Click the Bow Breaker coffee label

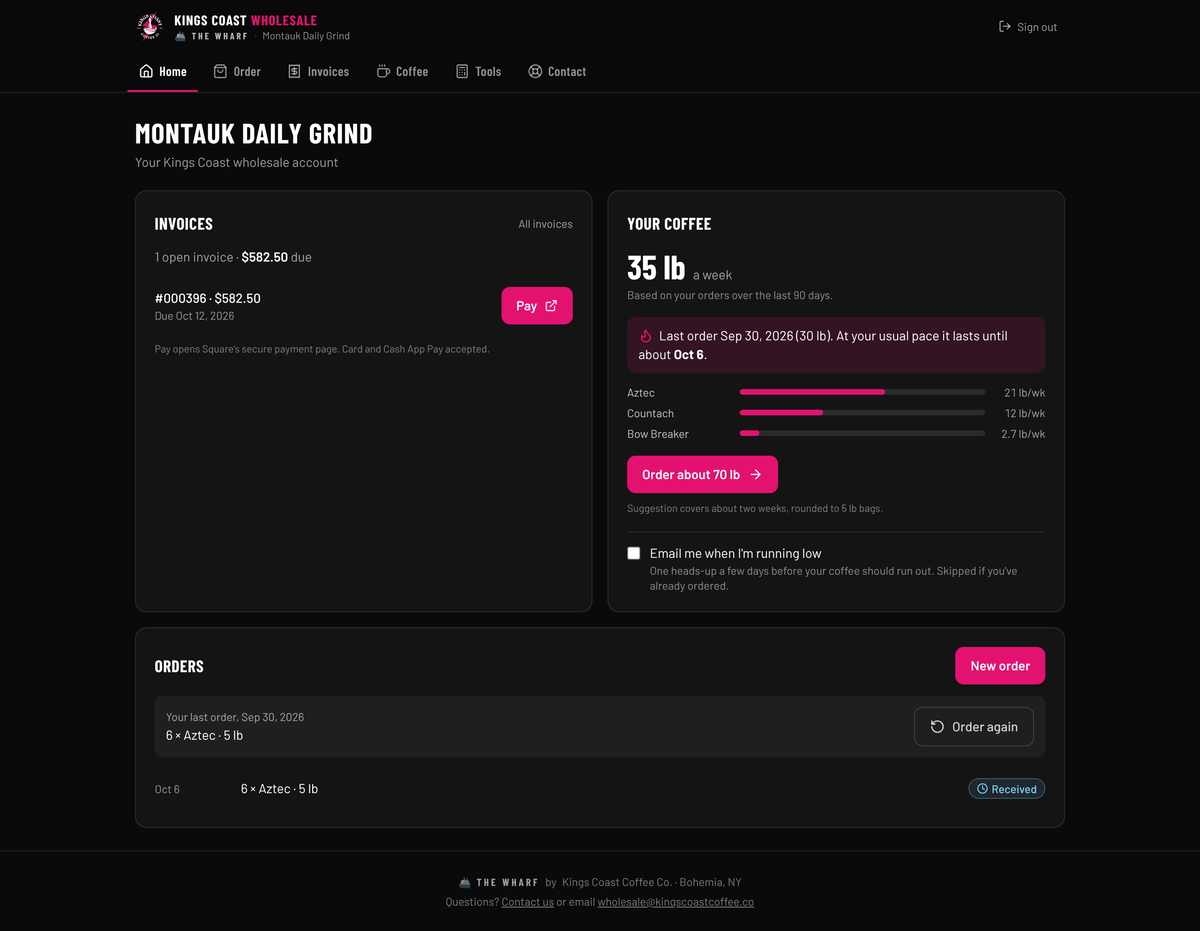[658, 434]
